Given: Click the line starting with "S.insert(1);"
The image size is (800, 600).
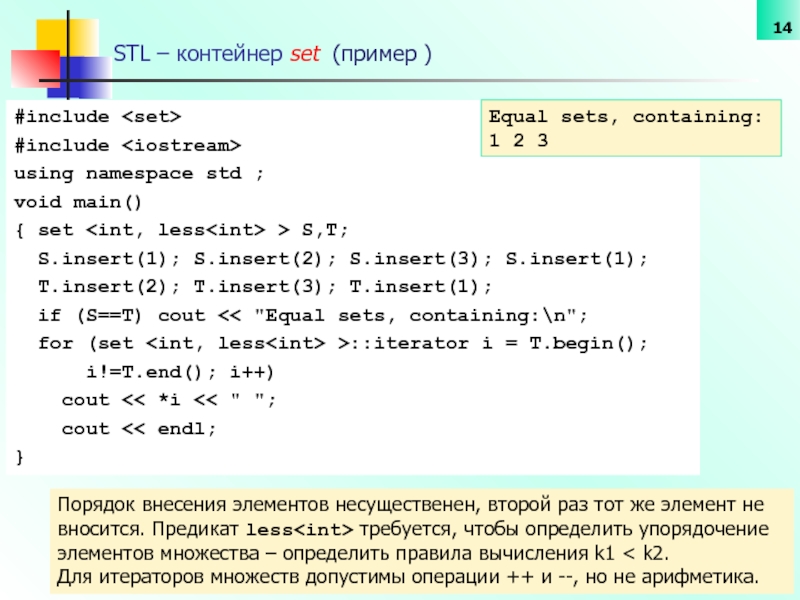Looking at the screenshot, I should pos(342,259).
